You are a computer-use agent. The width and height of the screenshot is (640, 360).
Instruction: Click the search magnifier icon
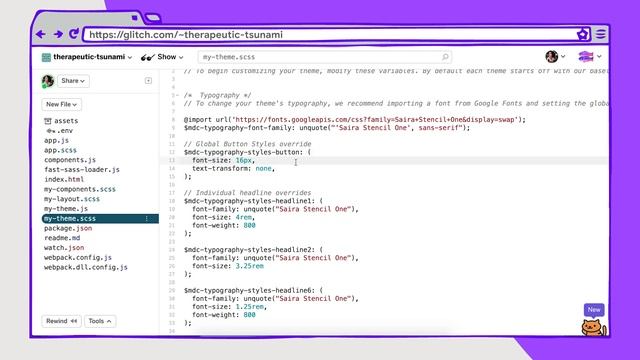tap(445, 57)
